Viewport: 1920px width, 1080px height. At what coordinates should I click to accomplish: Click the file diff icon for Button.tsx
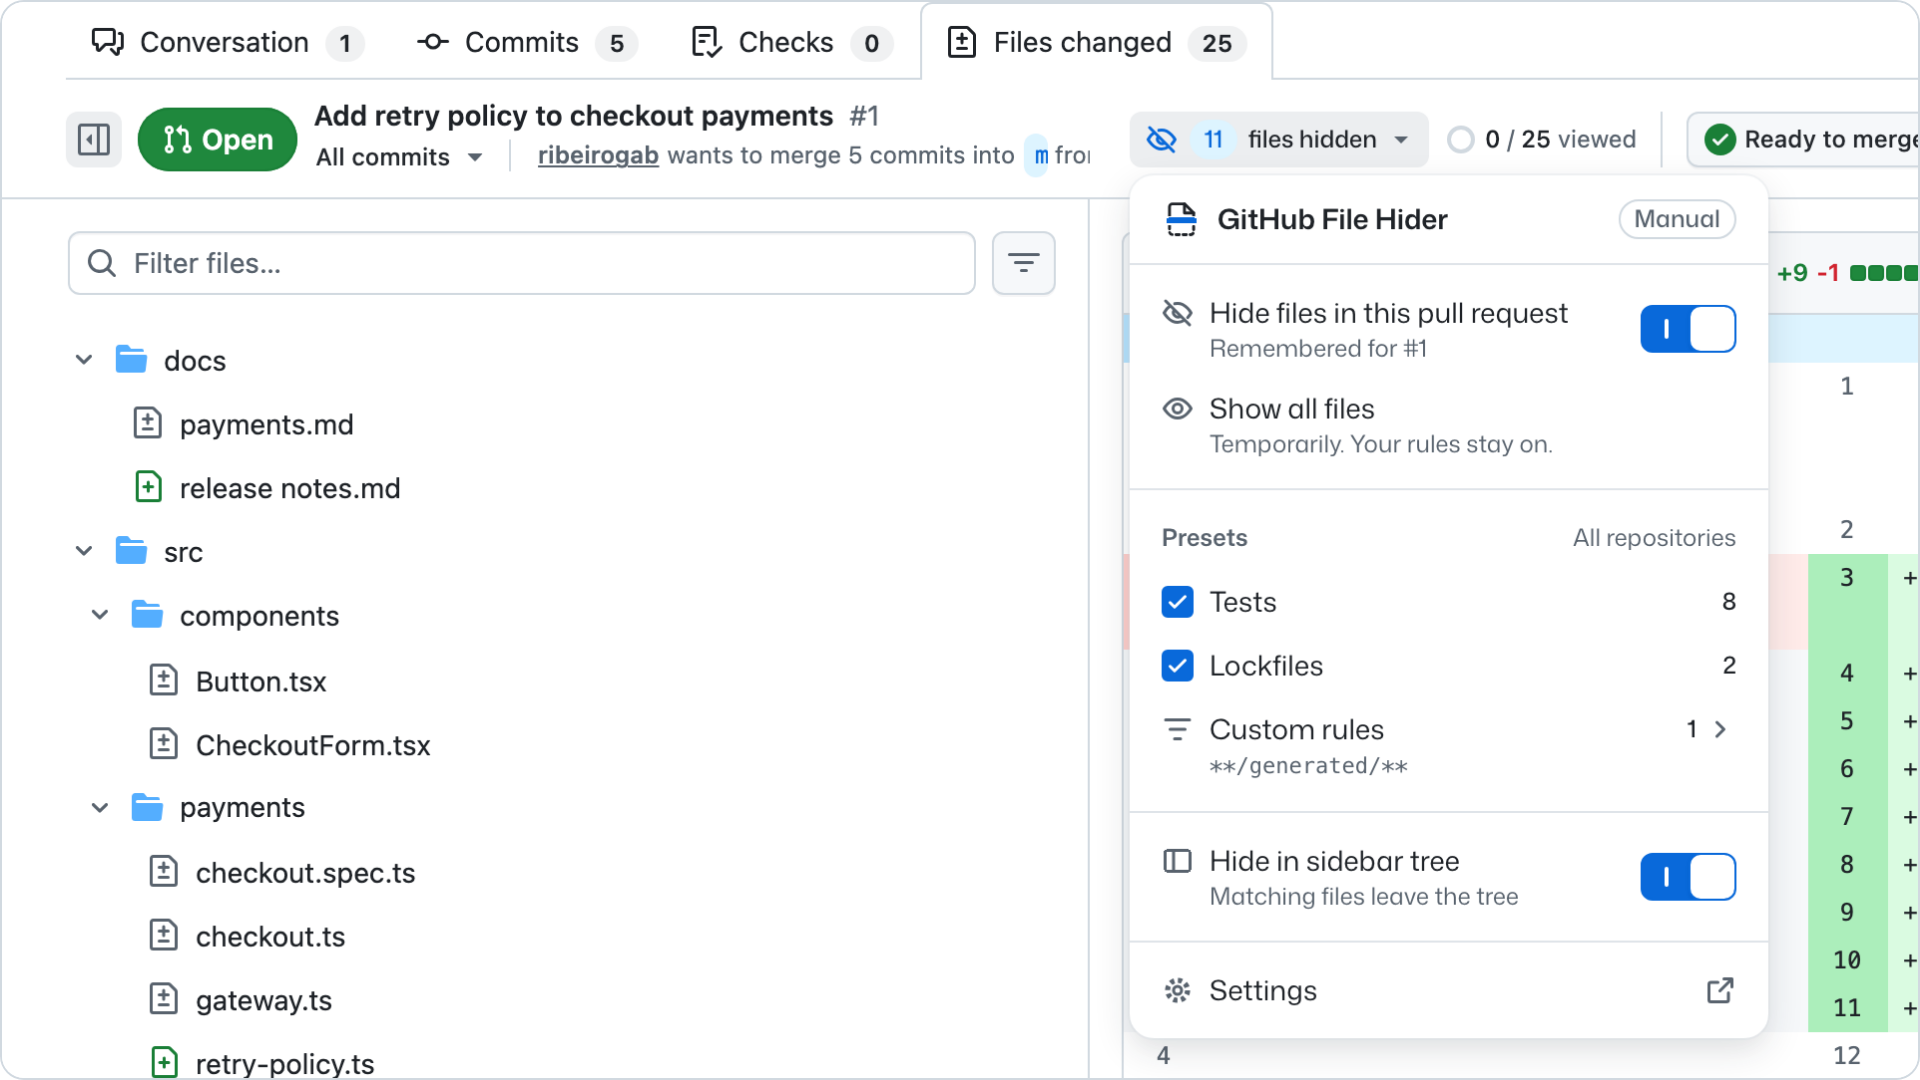click(164, 680)
